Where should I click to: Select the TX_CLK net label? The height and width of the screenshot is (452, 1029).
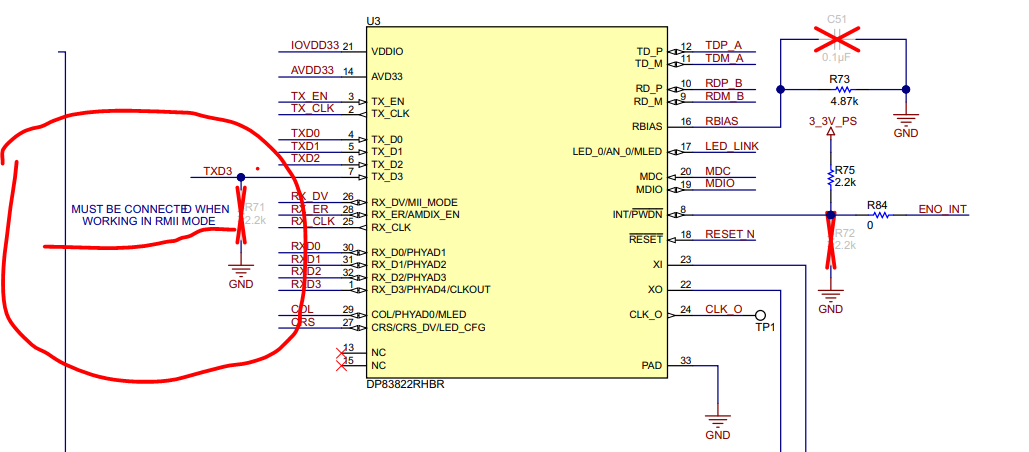[312, 108]
